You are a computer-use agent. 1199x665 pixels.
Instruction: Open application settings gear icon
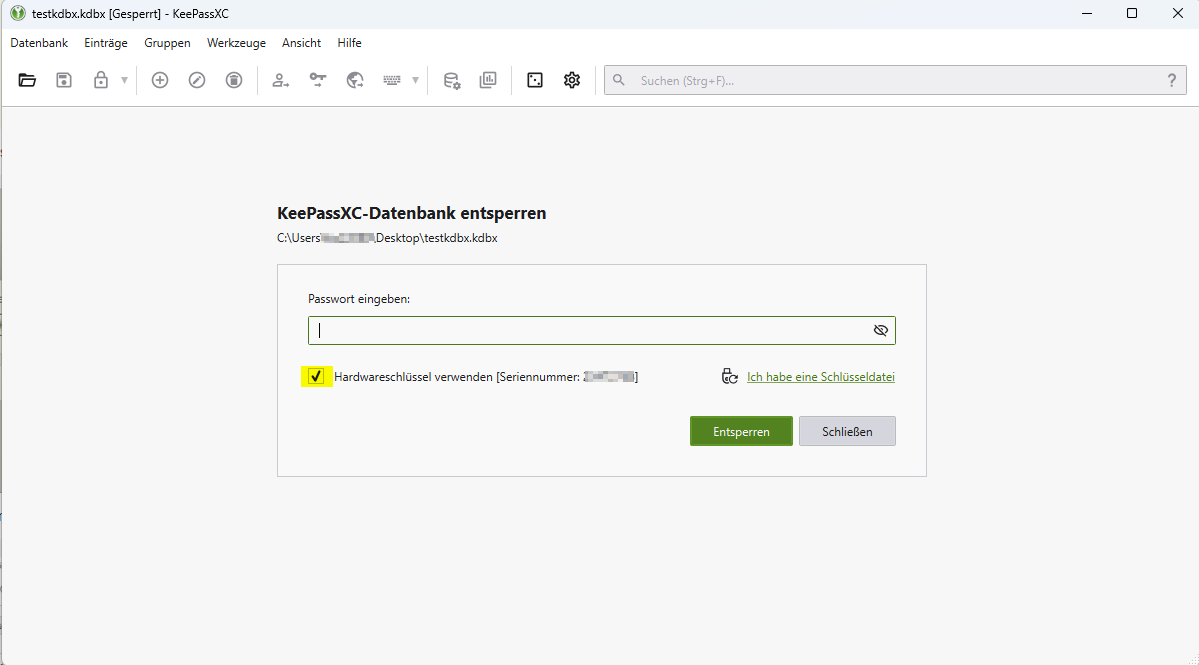(572, 80)
